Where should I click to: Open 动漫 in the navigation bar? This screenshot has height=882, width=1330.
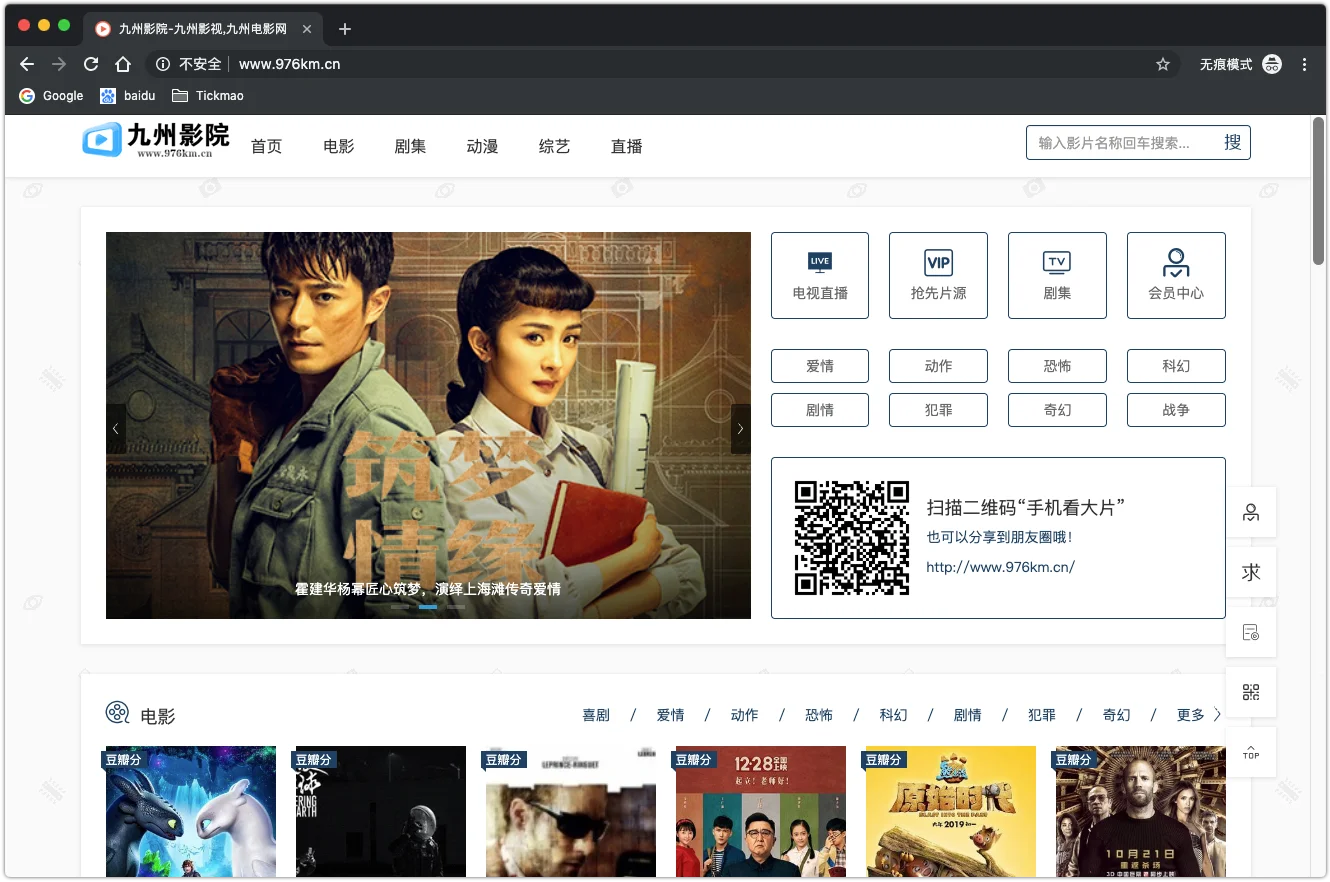click(482, 146)
